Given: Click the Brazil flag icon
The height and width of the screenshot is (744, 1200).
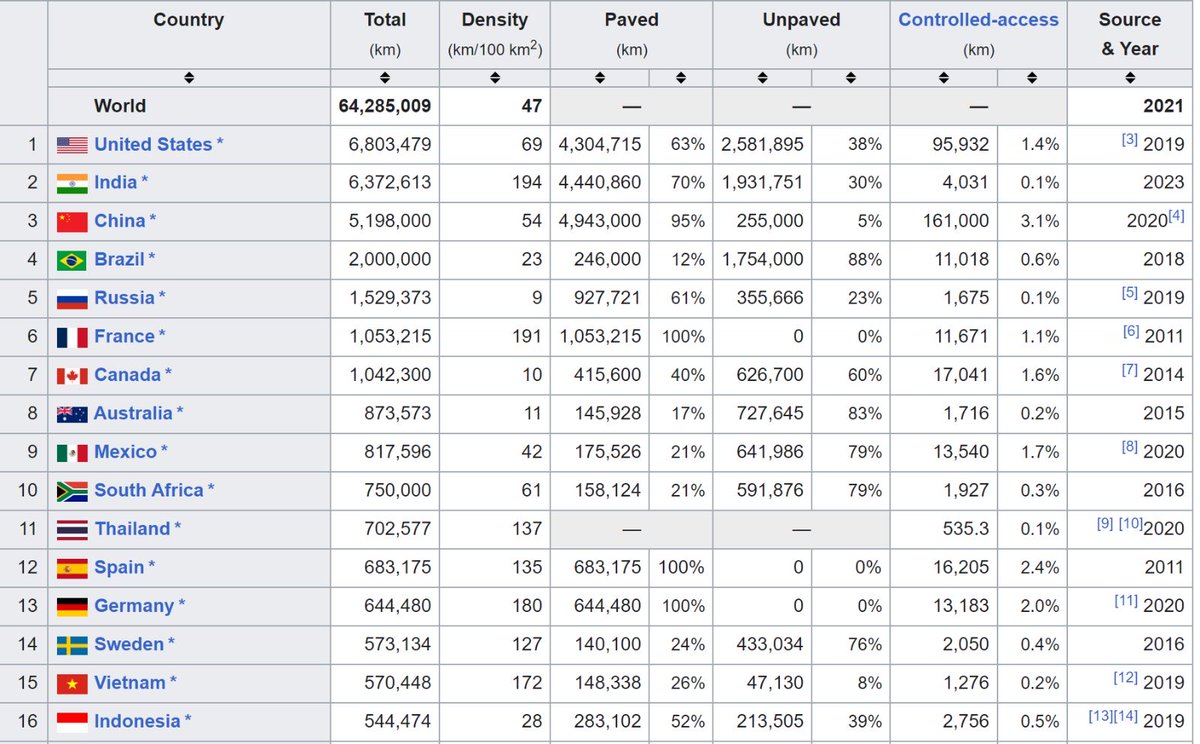Looking at the screenshot, I should (x=72, y=260).
